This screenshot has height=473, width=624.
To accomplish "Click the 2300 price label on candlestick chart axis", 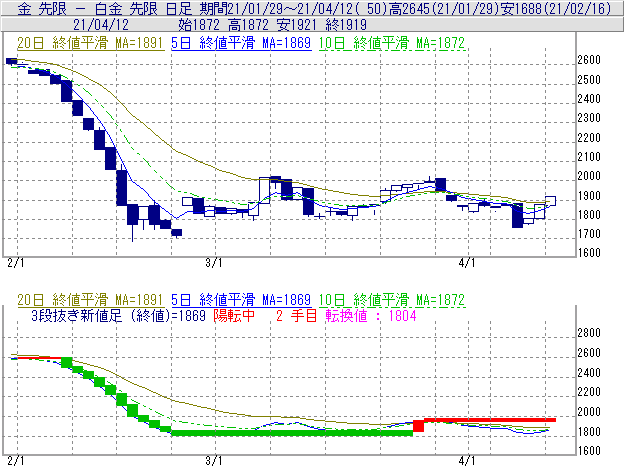I will 589,118.
